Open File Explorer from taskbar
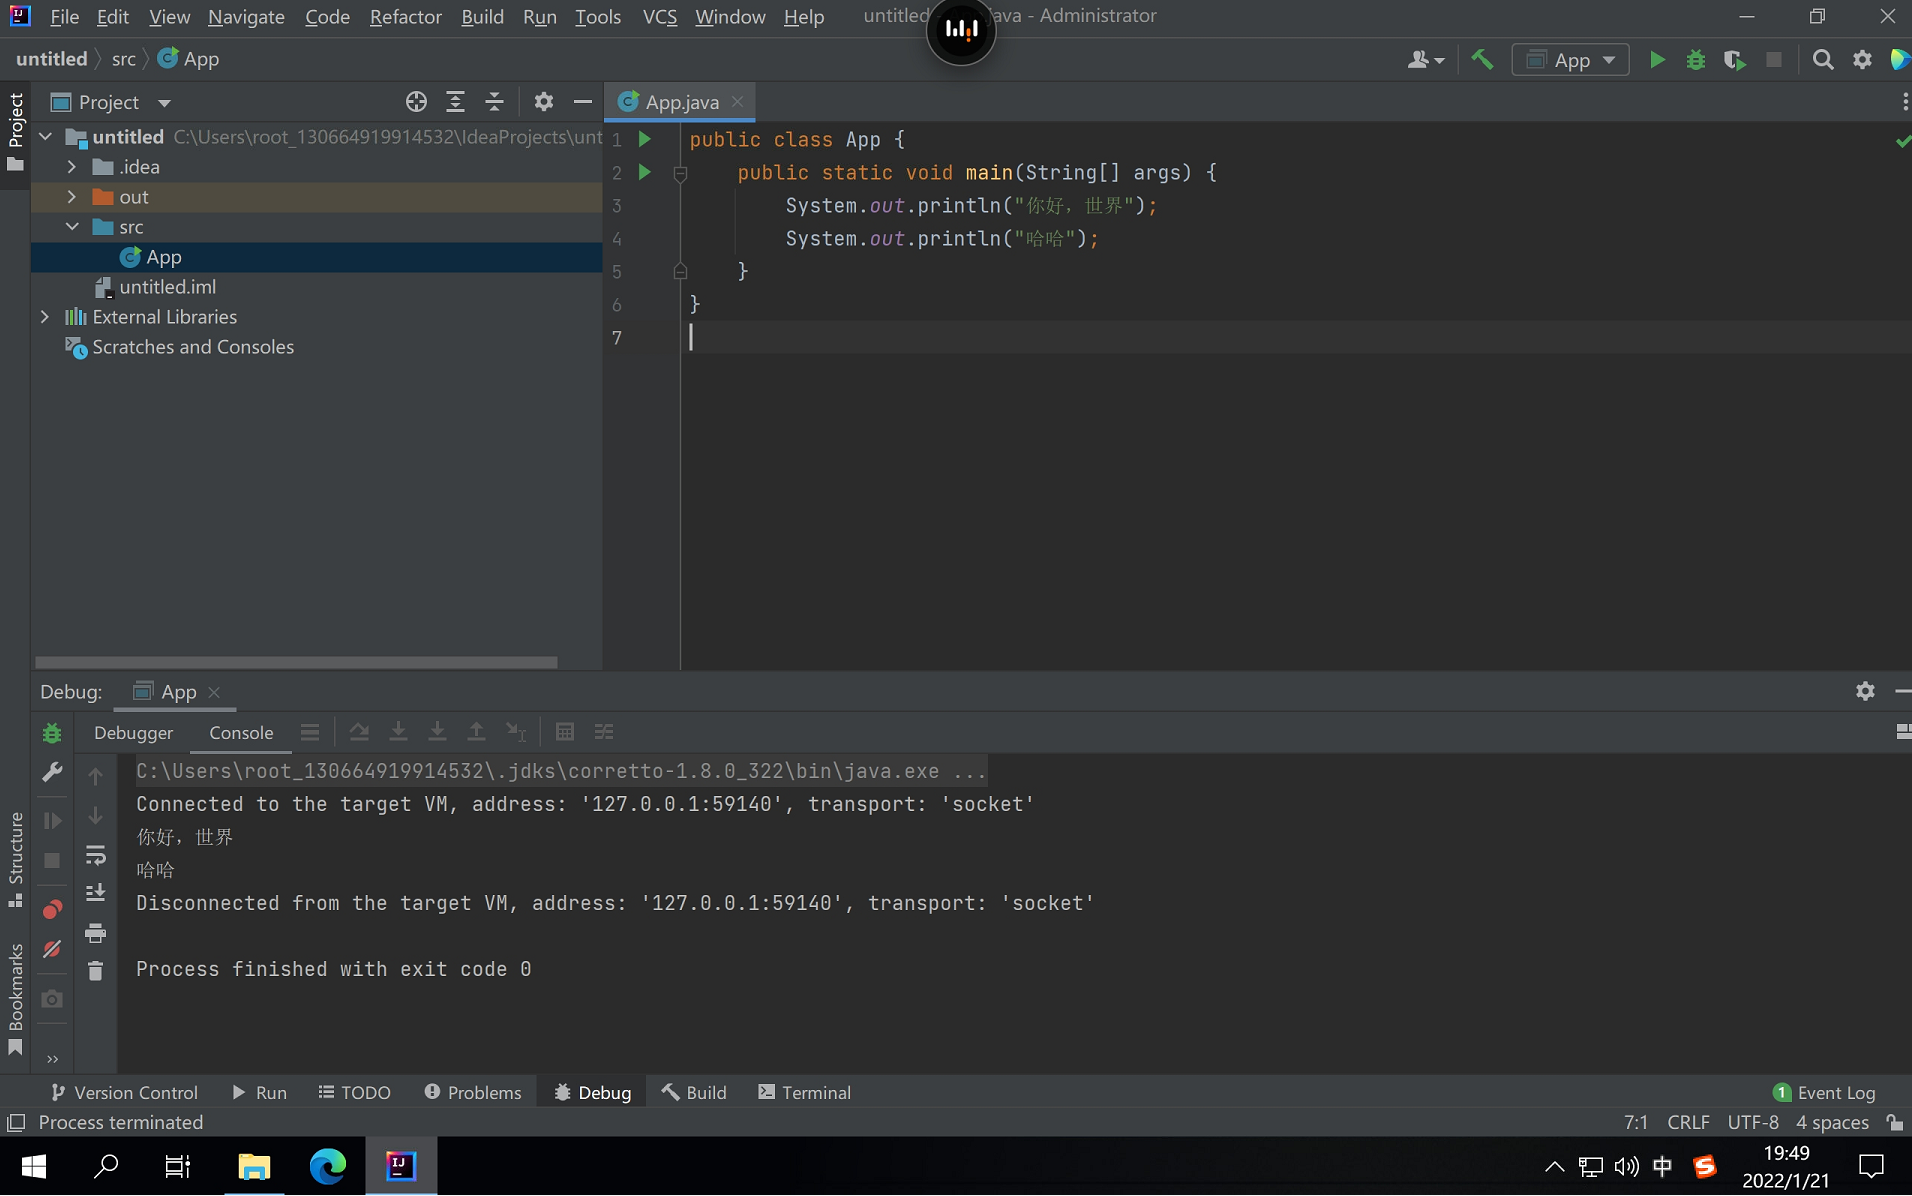This screenshot has height=1196, width=1912. (x=254, y=1166)
